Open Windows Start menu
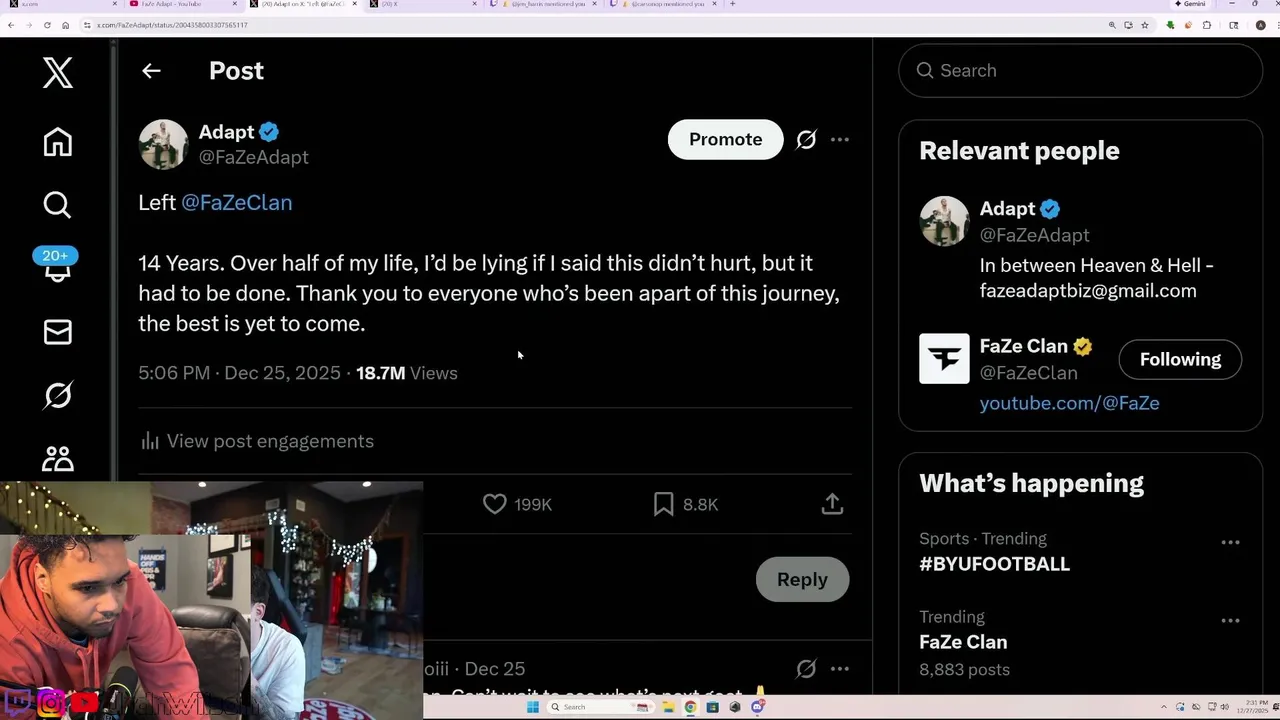 [x=533, y=707]
